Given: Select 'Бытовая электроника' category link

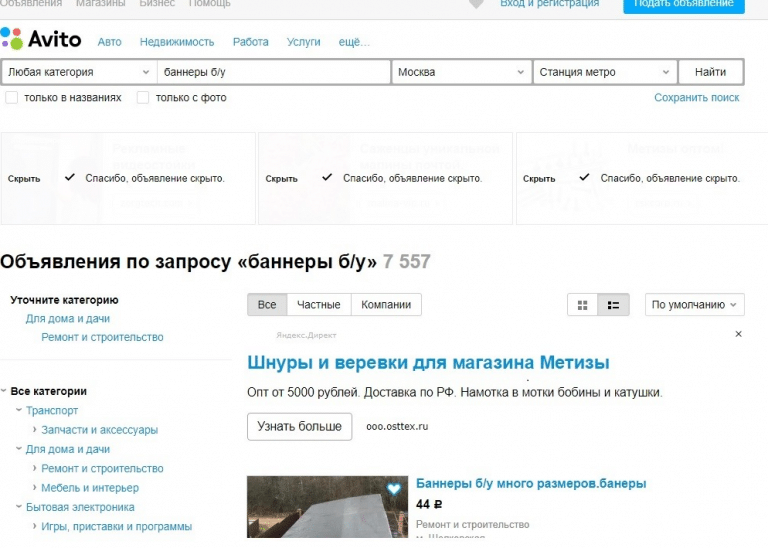Looking at the screenshot, I should pos(80,507).
